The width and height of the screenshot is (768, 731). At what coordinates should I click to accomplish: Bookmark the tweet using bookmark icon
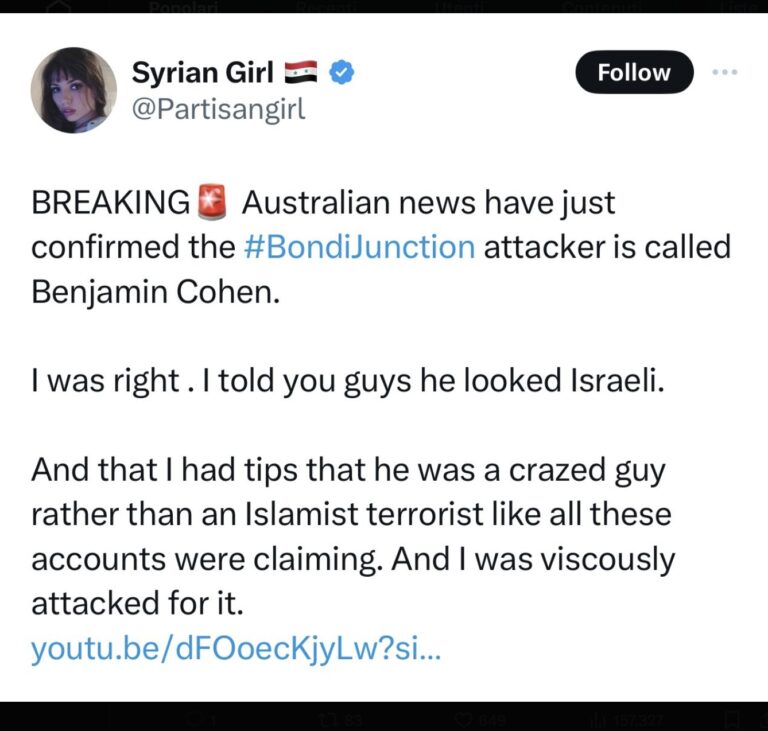pos(731,718)
